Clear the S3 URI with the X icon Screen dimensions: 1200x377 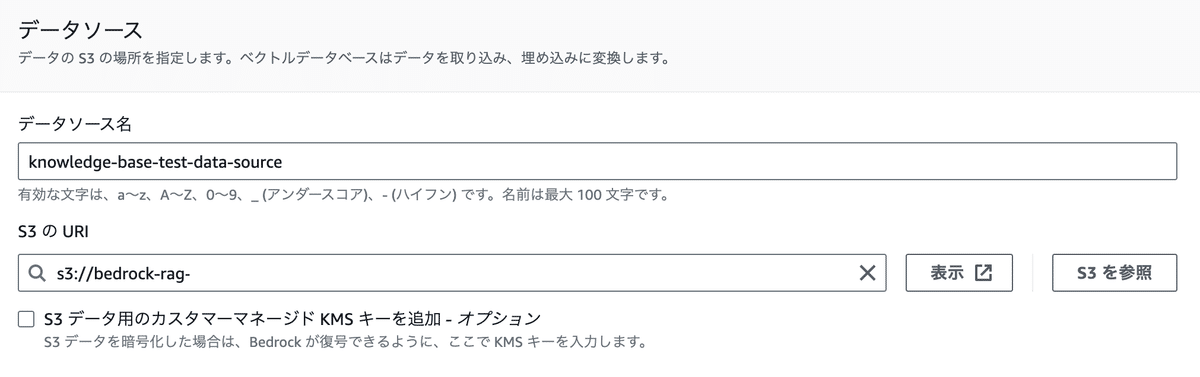(x=867, y=273)
